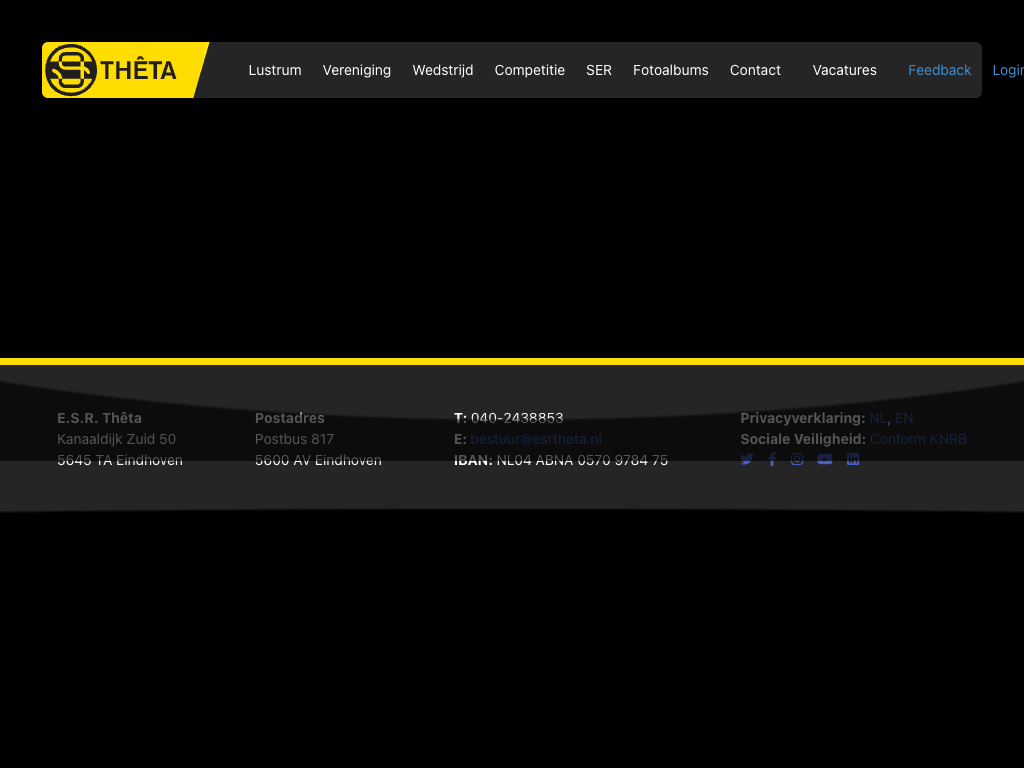1024x768 pixels.
Task: Click the Login link
Action: click(x=1007, y=70)
